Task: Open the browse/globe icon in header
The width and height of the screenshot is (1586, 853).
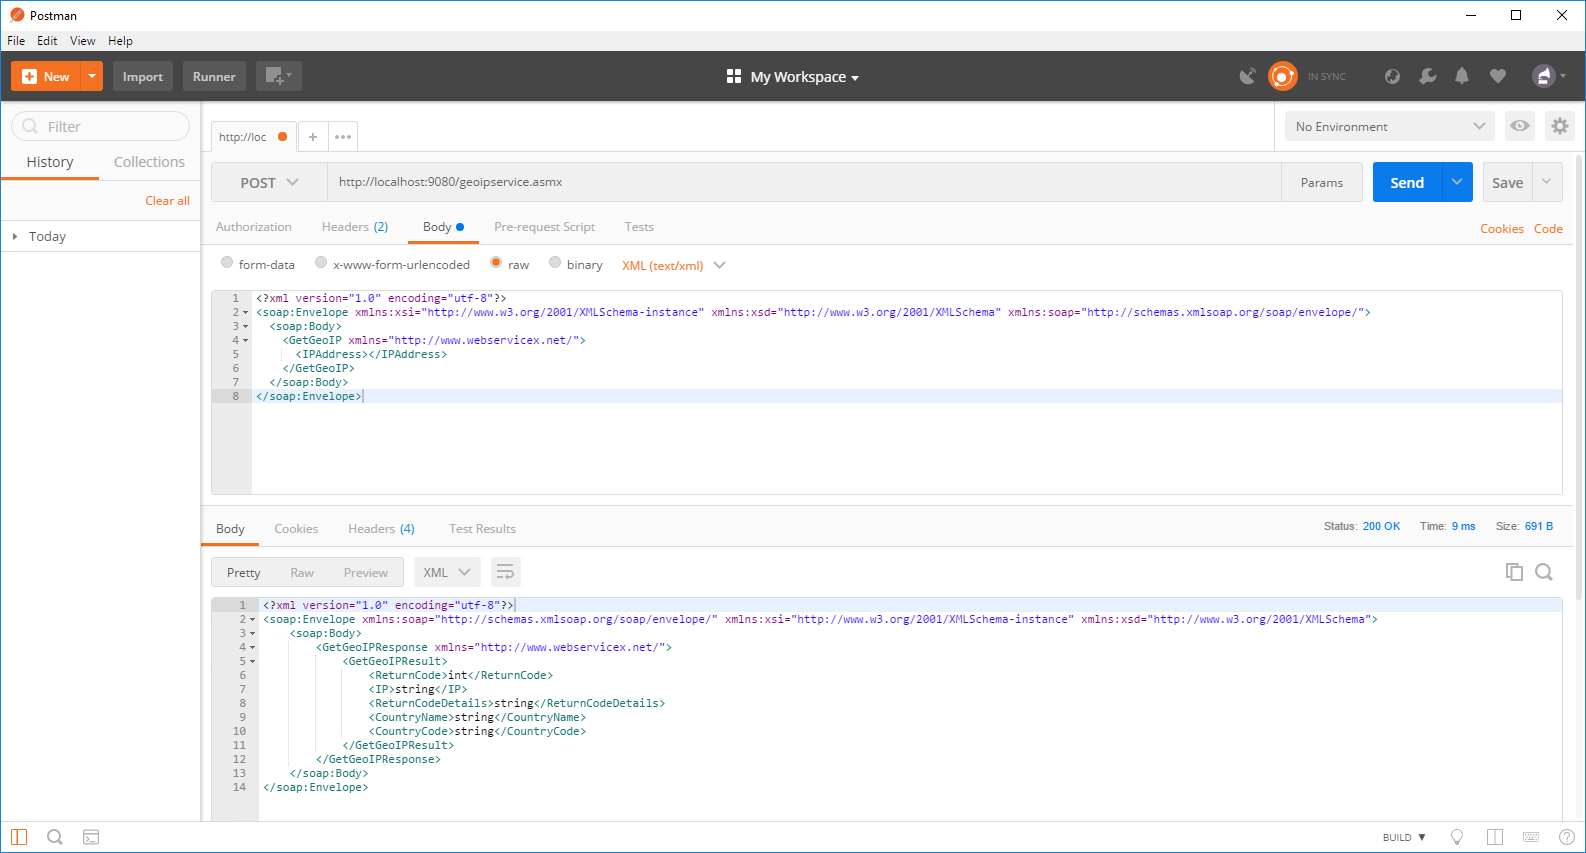Action: 1392,76
